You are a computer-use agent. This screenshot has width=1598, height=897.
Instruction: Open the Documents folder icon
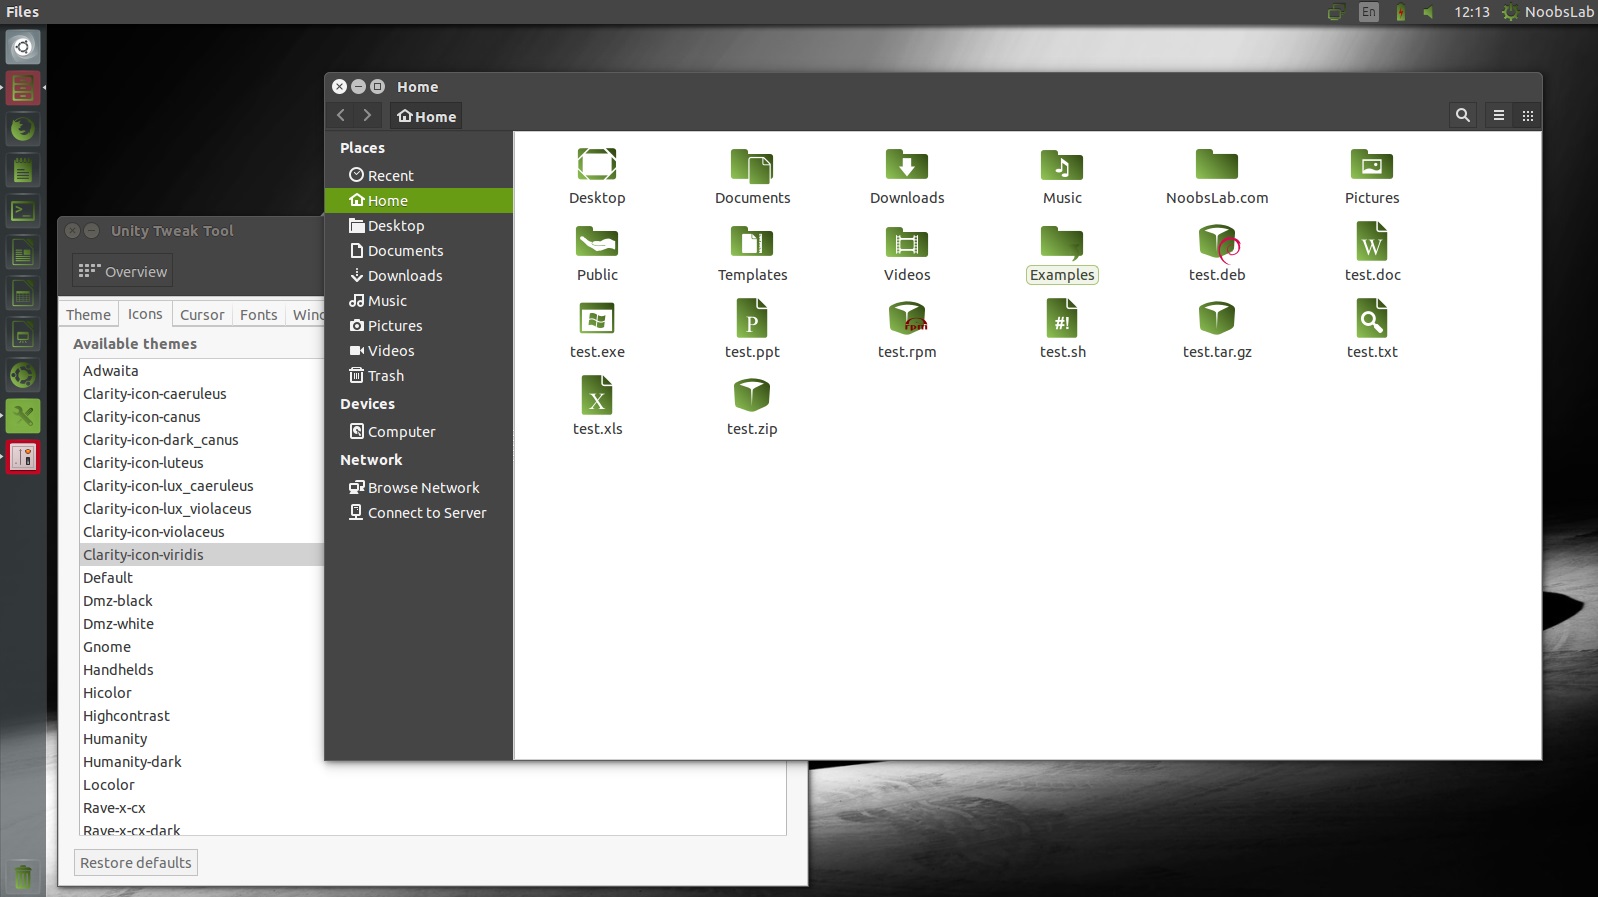pos(752,164)
